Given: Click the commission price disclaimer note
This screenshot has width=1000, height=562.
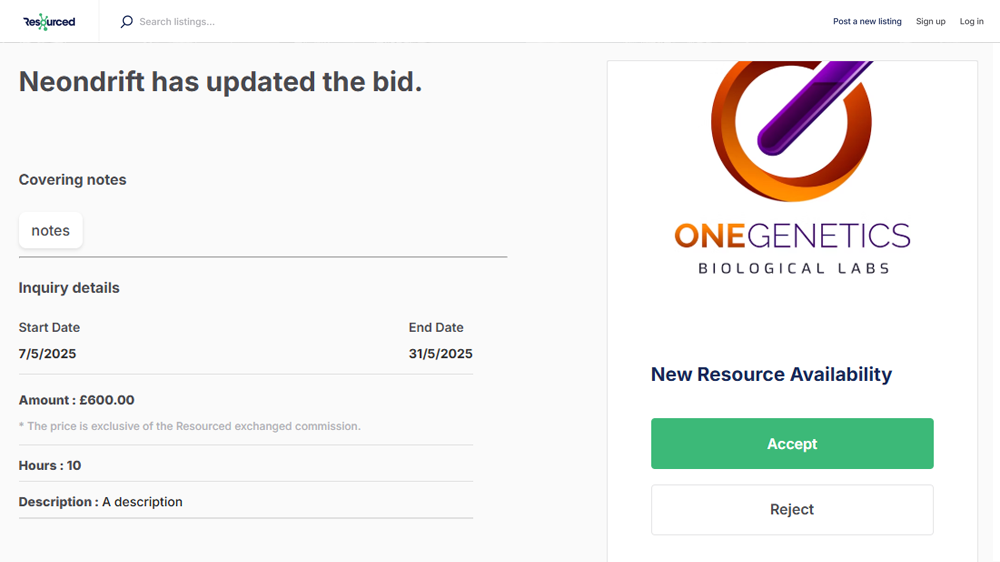Looking at the screenshot, I should [190, 426].
